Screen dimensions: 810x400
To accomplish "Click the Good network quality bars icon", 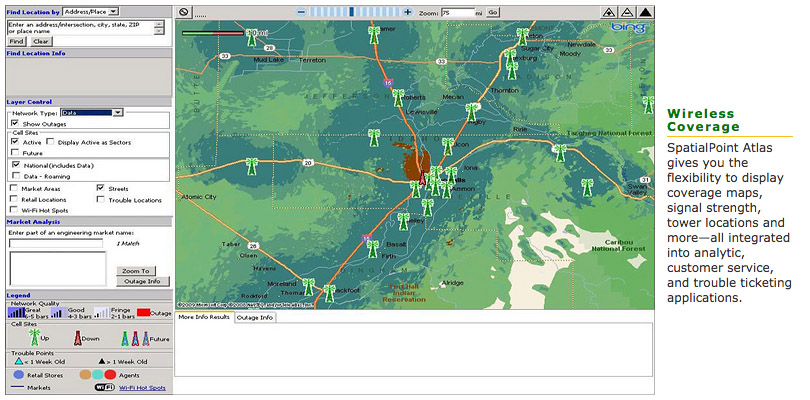I will pos(59,312).
